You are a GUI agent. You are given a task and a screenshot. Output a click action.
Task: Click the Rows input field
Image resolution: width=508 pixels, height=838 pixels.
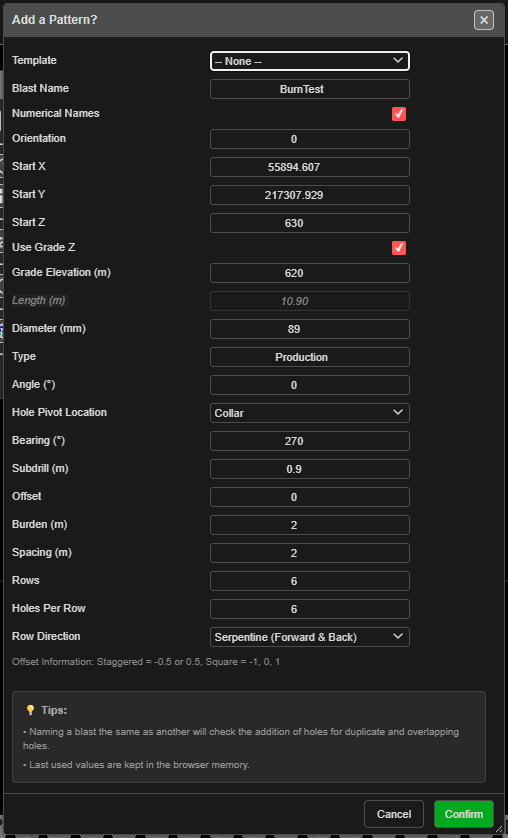tap(310, 581)
